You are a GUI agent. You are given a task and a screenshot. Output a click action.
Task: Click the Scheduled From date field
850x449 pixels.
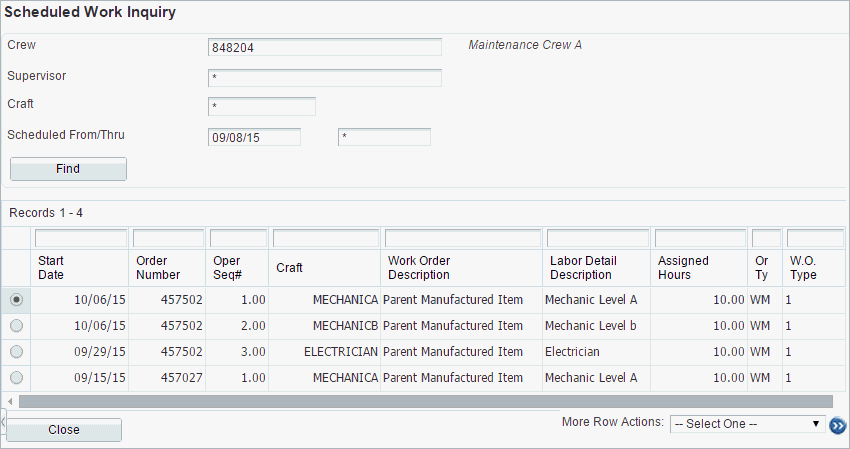pos(254,137)
